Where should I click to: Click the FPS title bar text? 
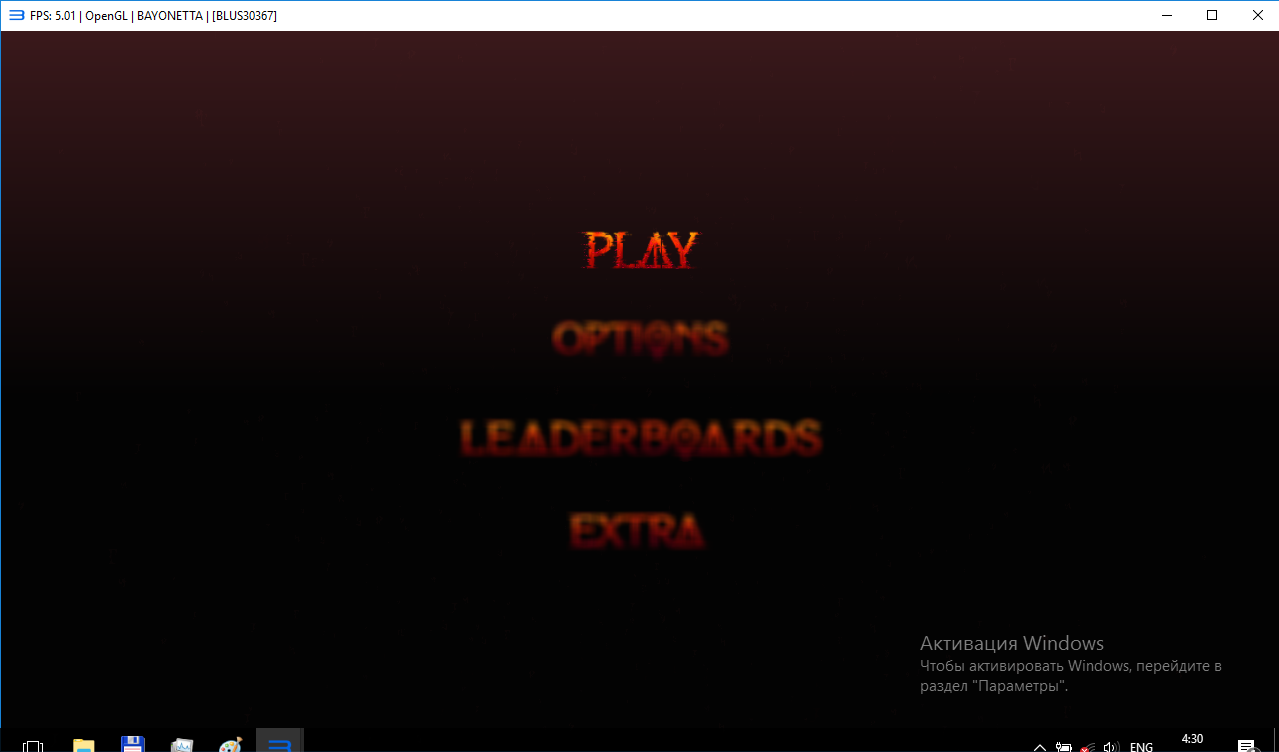tap(153, 15)
